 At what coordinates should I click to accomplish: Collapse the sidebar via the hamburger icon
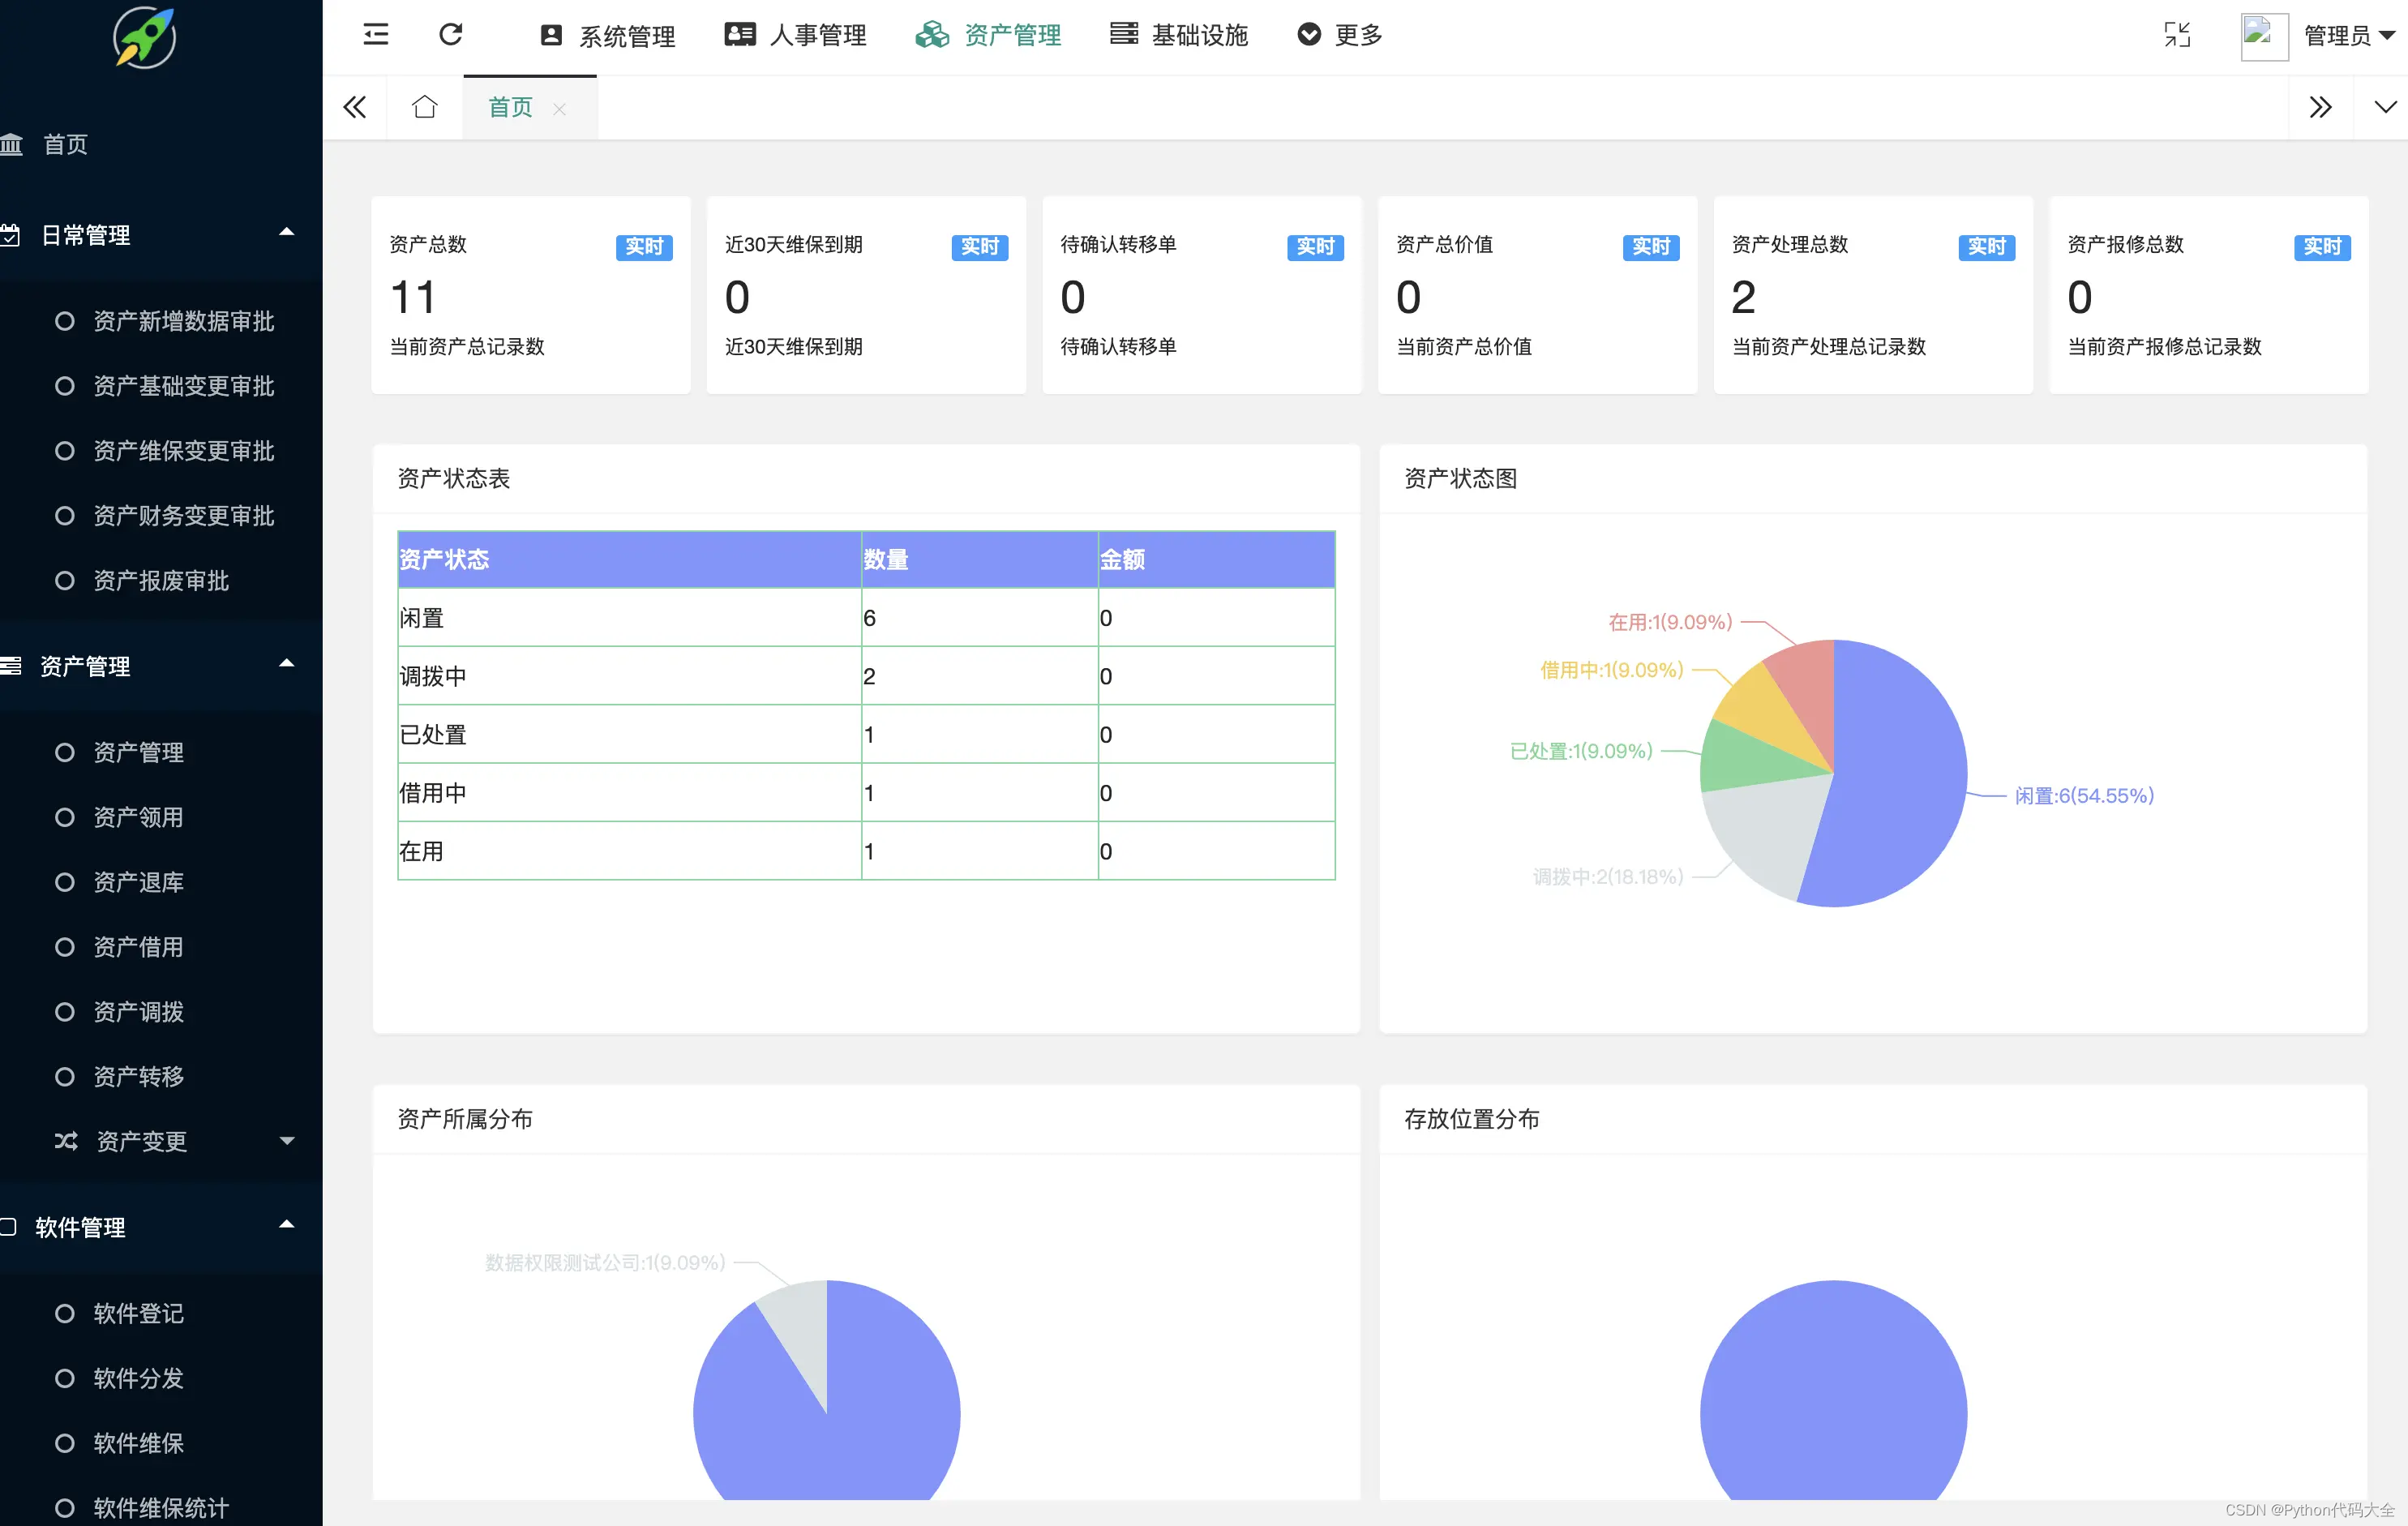[x=376, y=33]
